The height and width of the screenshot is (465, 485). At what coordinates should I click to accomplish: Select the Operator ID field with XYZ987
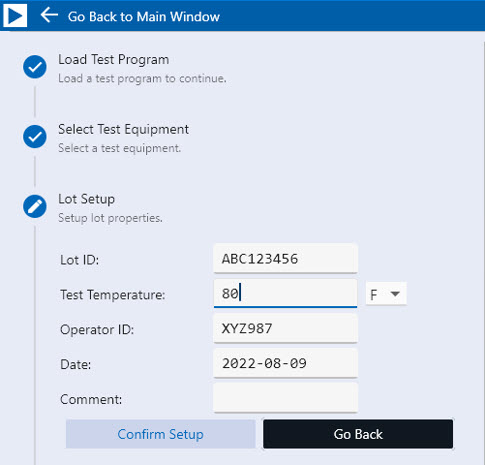click(x=285, y=329)
